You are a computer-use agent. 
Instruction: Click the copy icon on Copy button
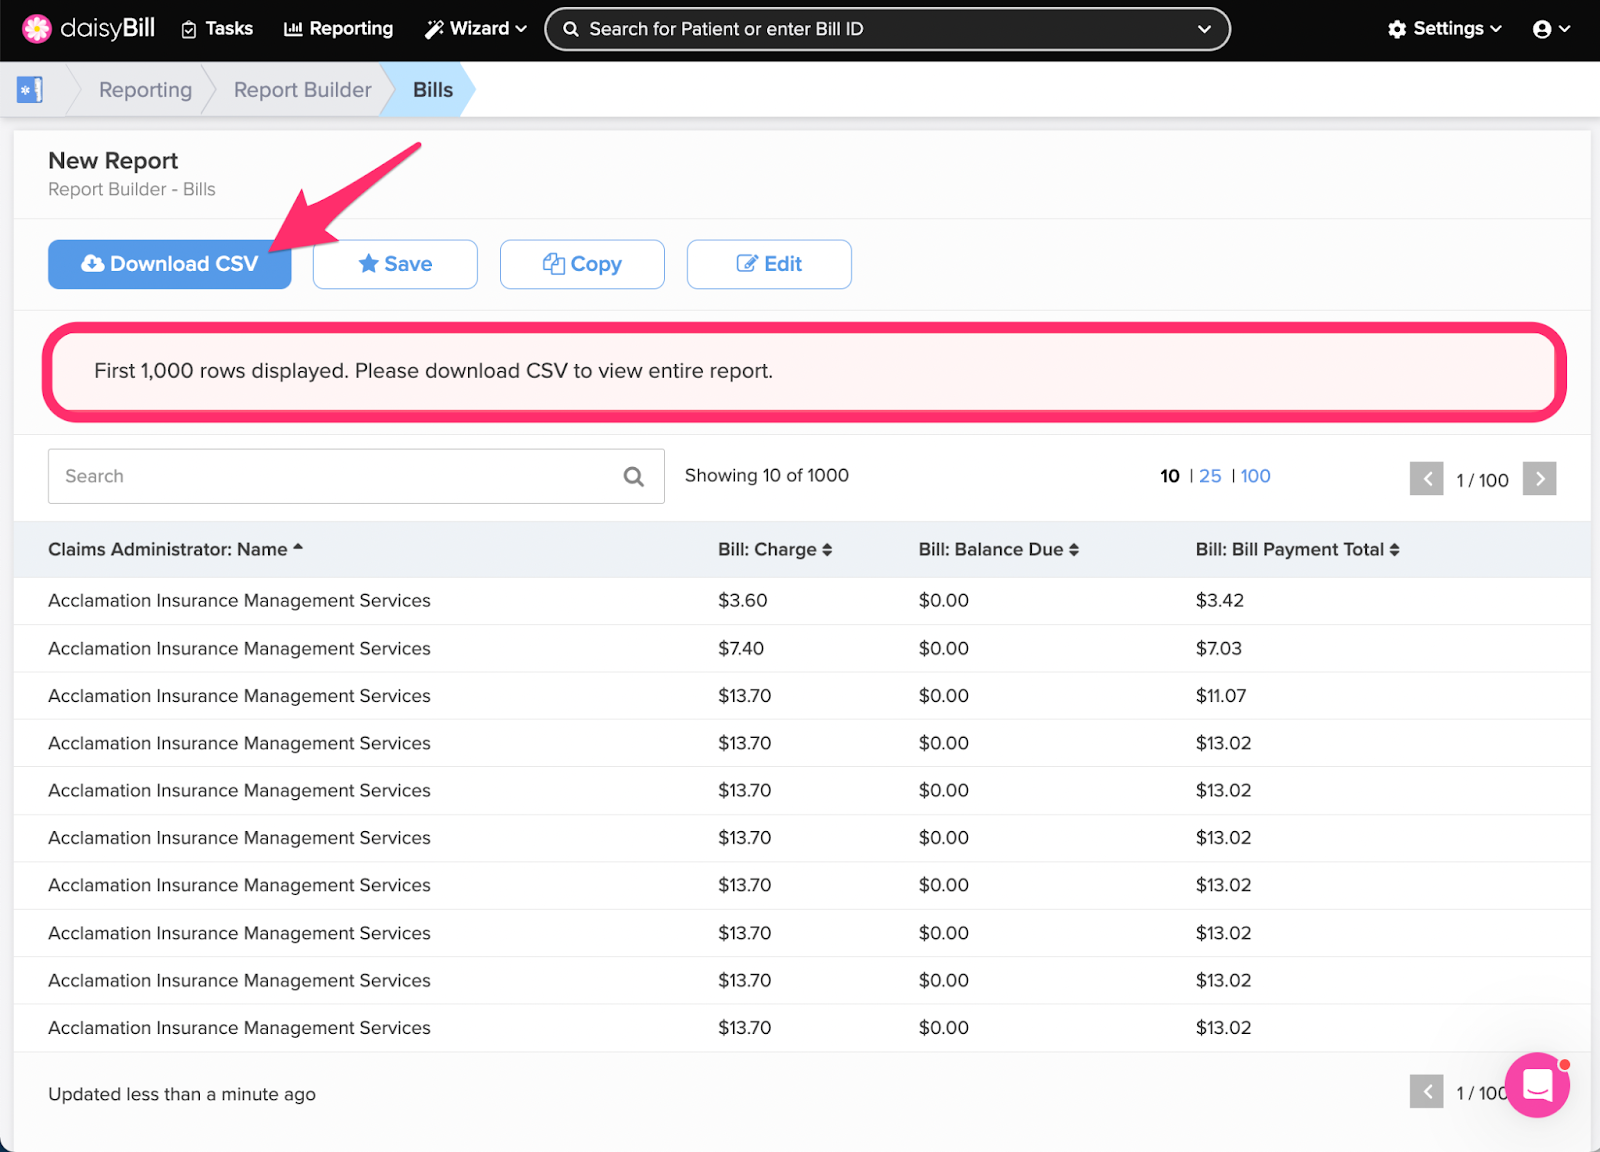[554, 263]
